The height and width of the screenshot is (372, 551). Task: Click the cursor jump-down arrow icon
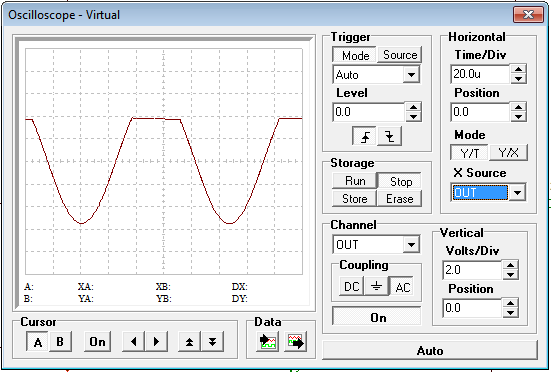pyautogui.click(x=212, y=341)
